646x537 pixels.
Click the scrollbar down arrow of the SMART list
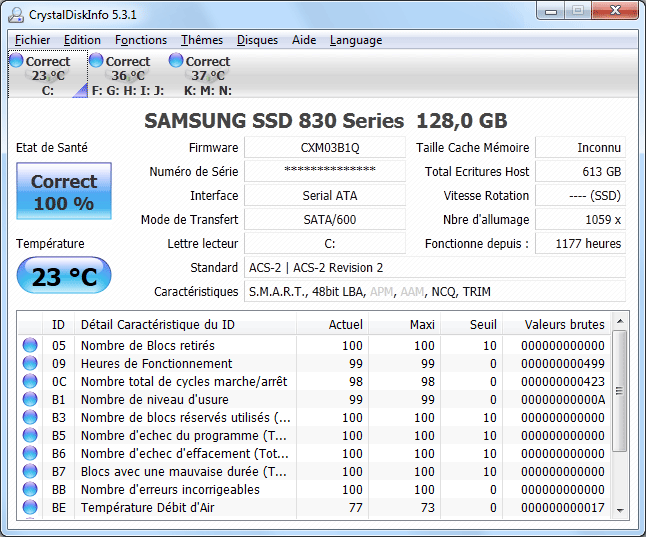[x=620, y=511]
